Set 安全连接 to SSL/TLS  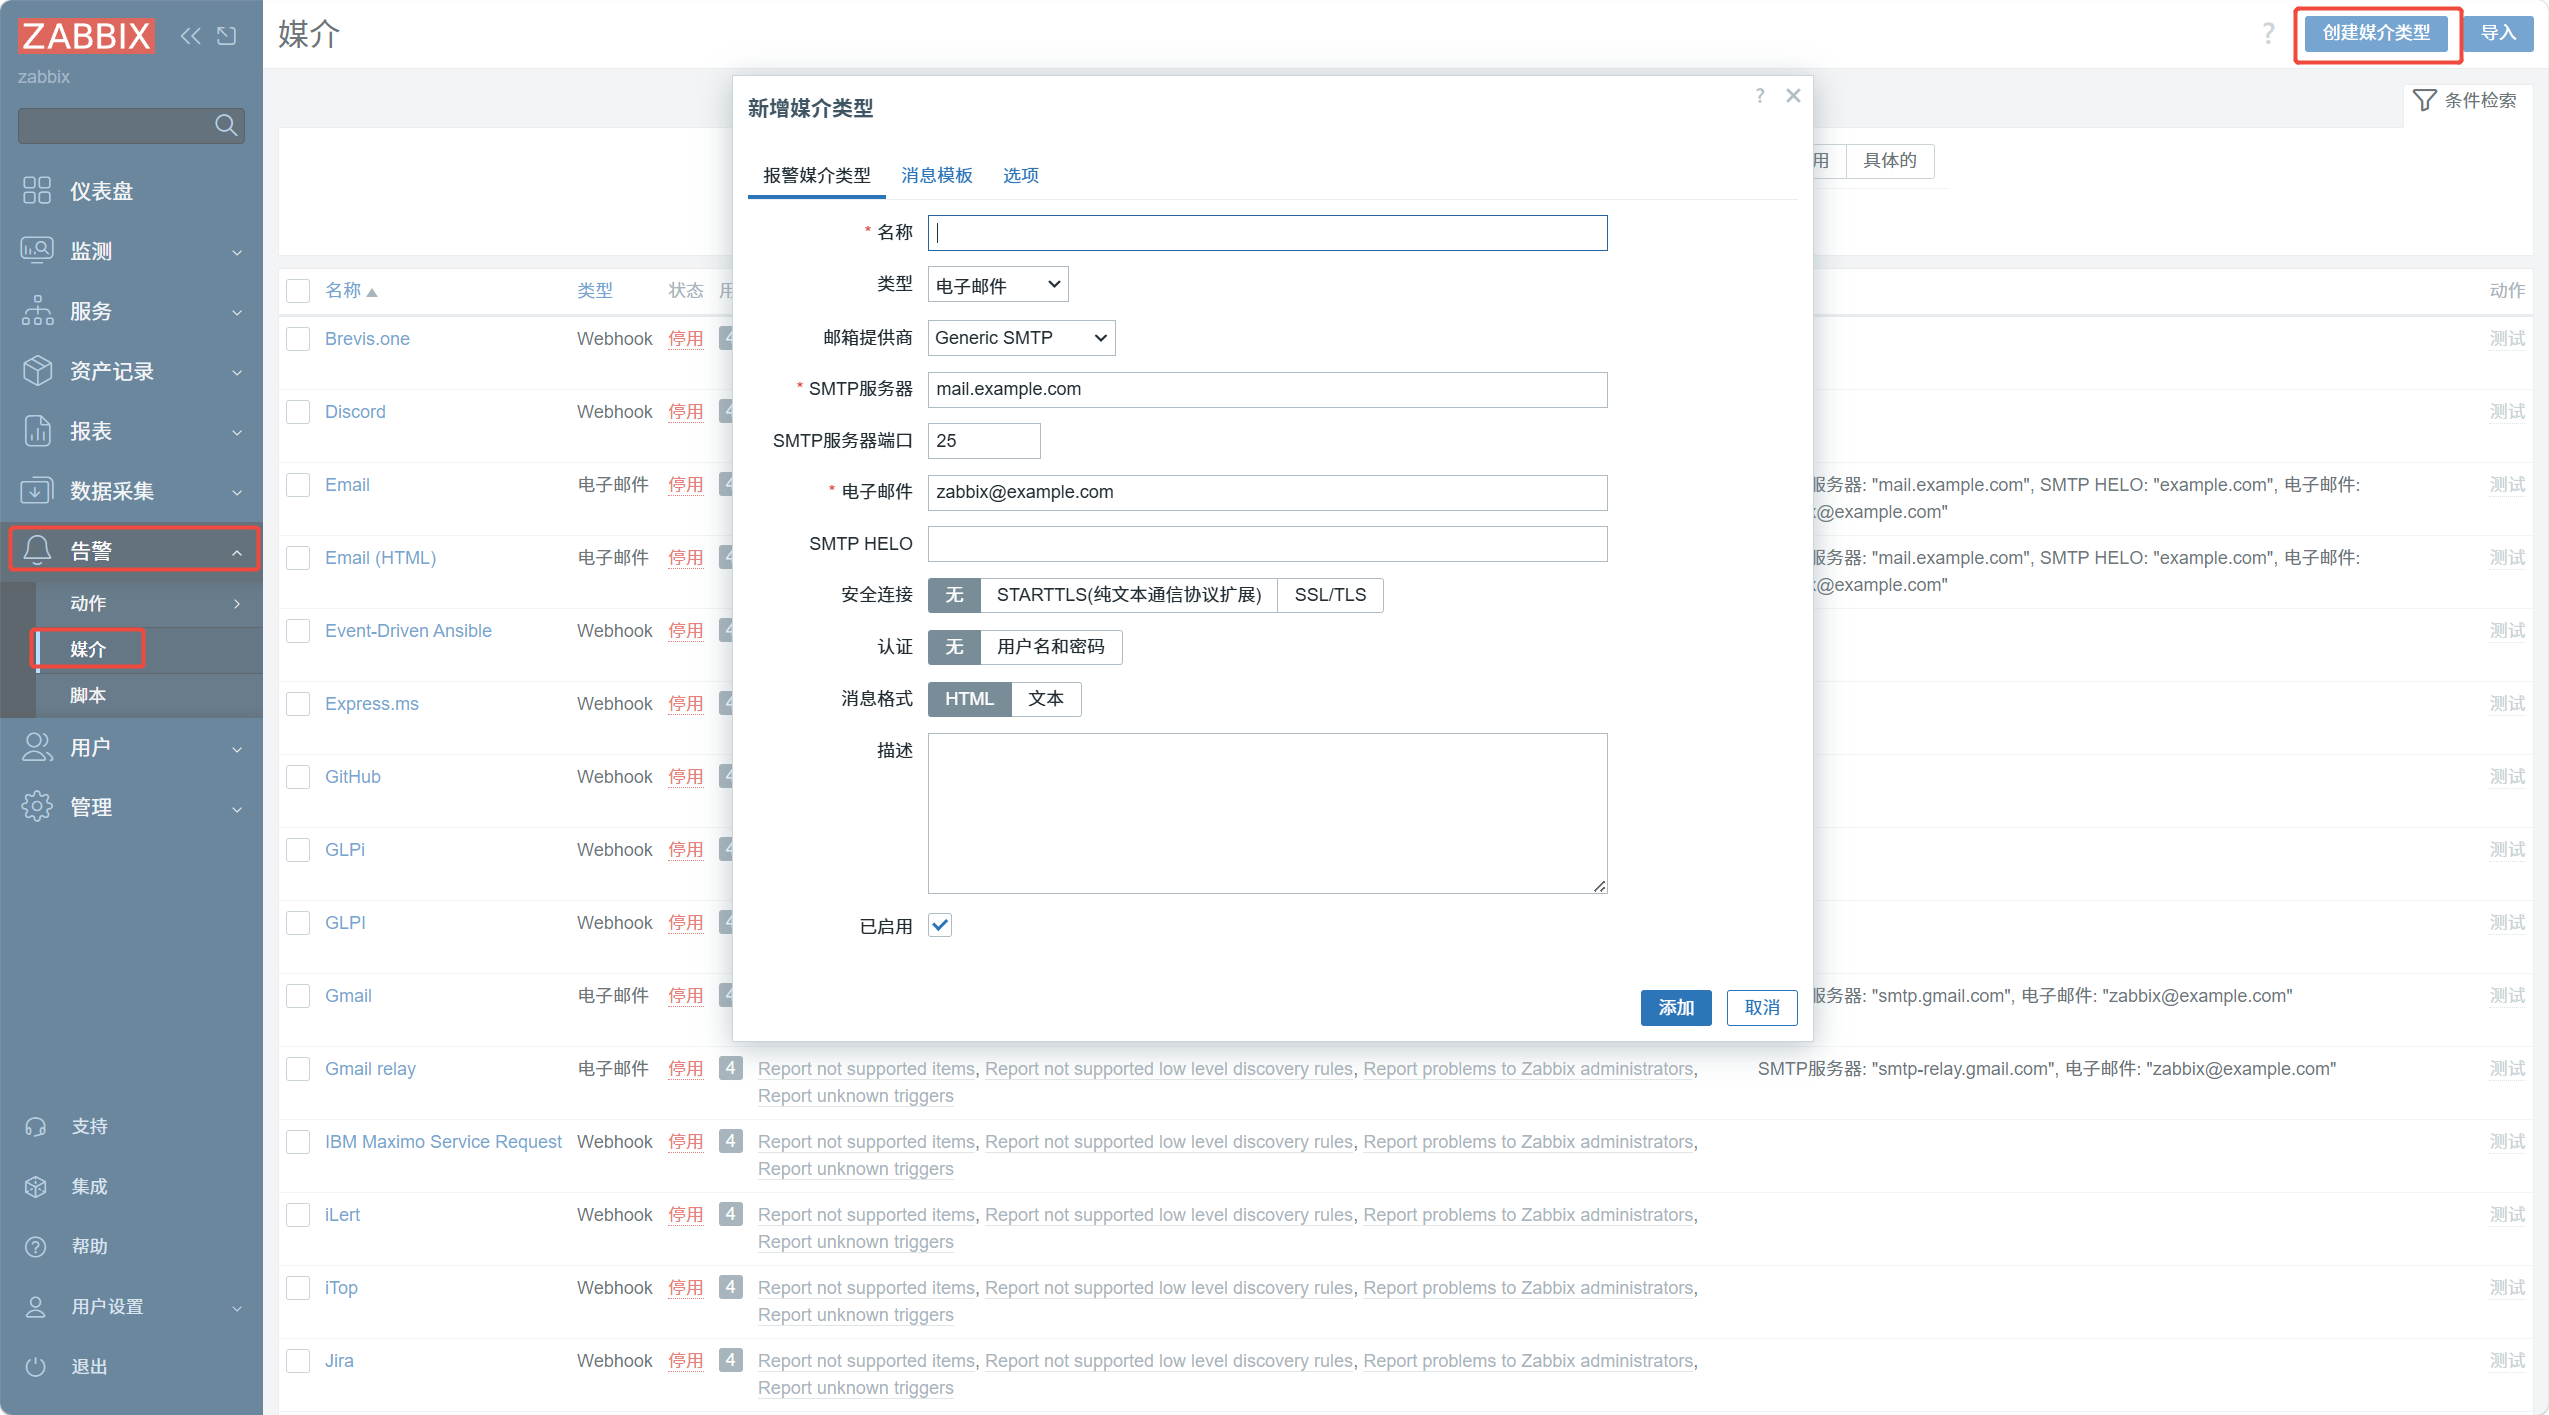(x=1330, y=595)
